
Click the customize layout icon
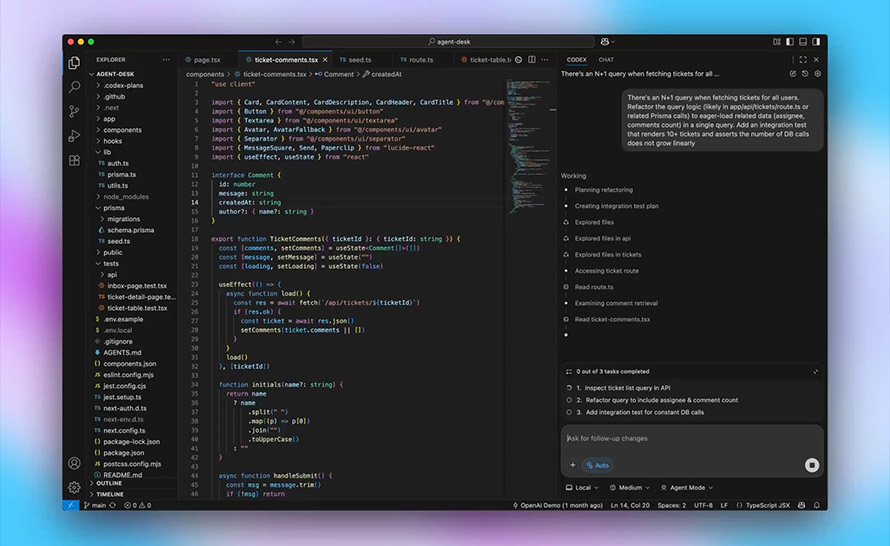coord(776,41)
